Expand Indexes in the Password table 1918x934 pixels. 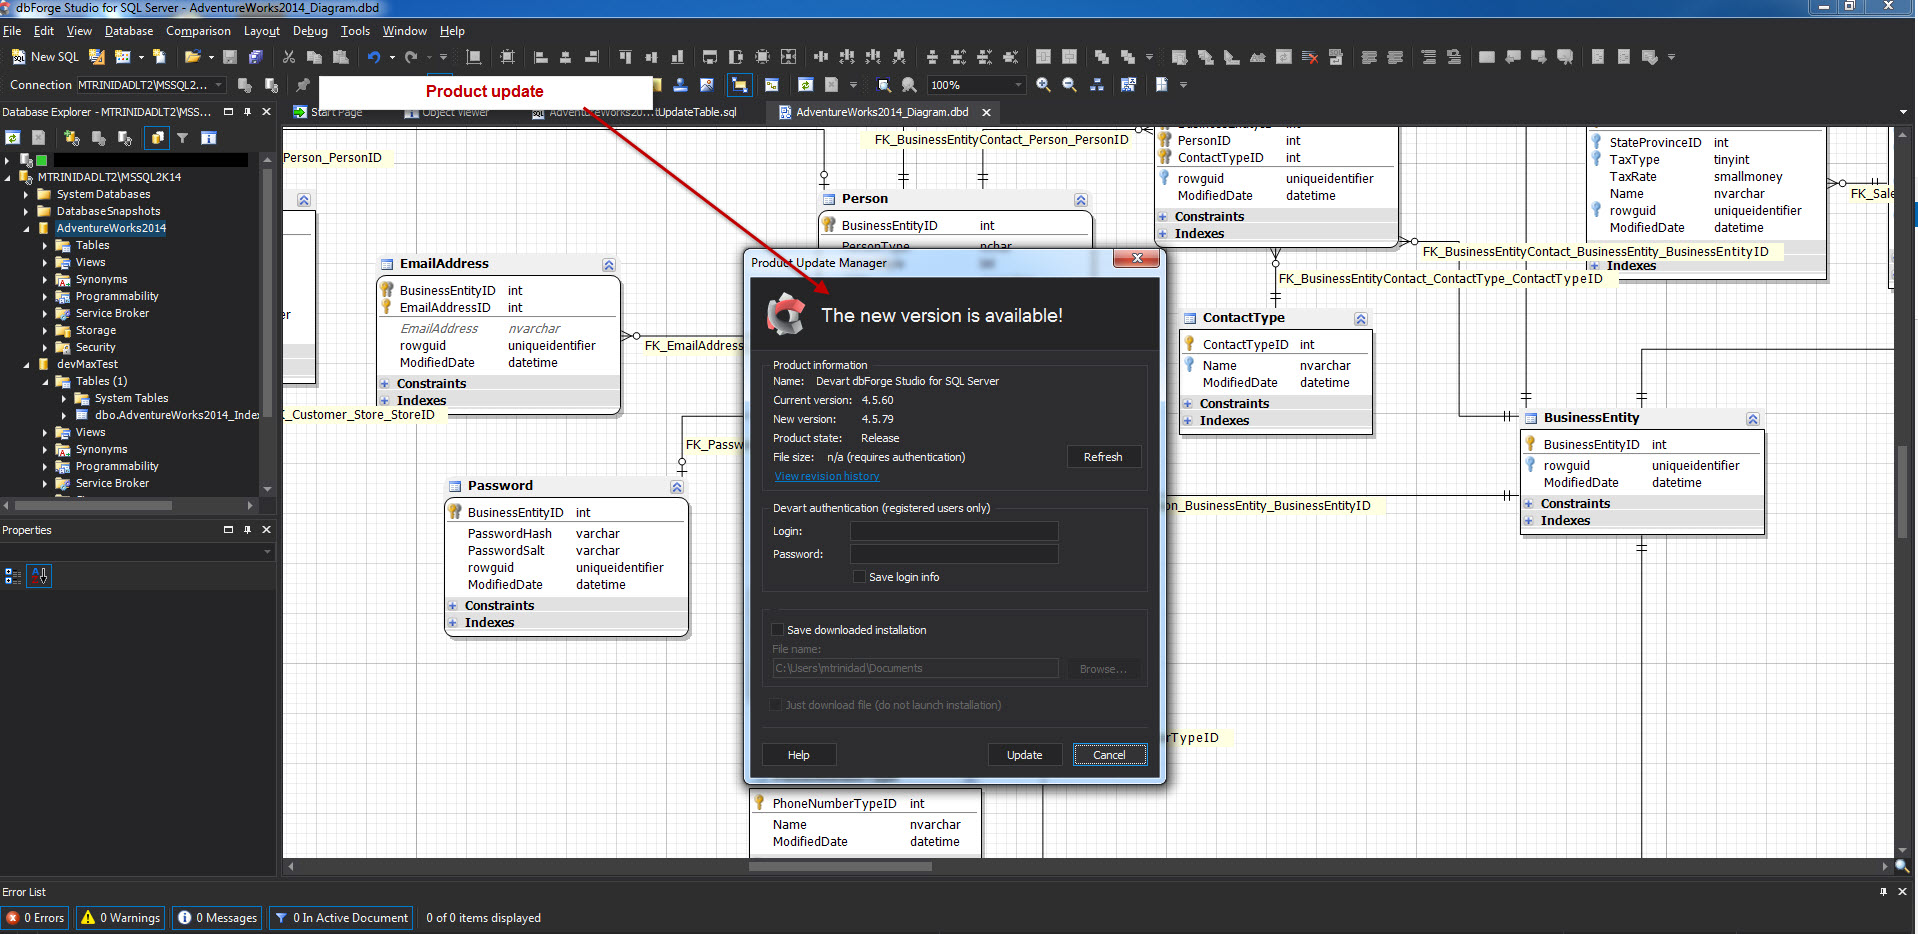pos(453,623)
